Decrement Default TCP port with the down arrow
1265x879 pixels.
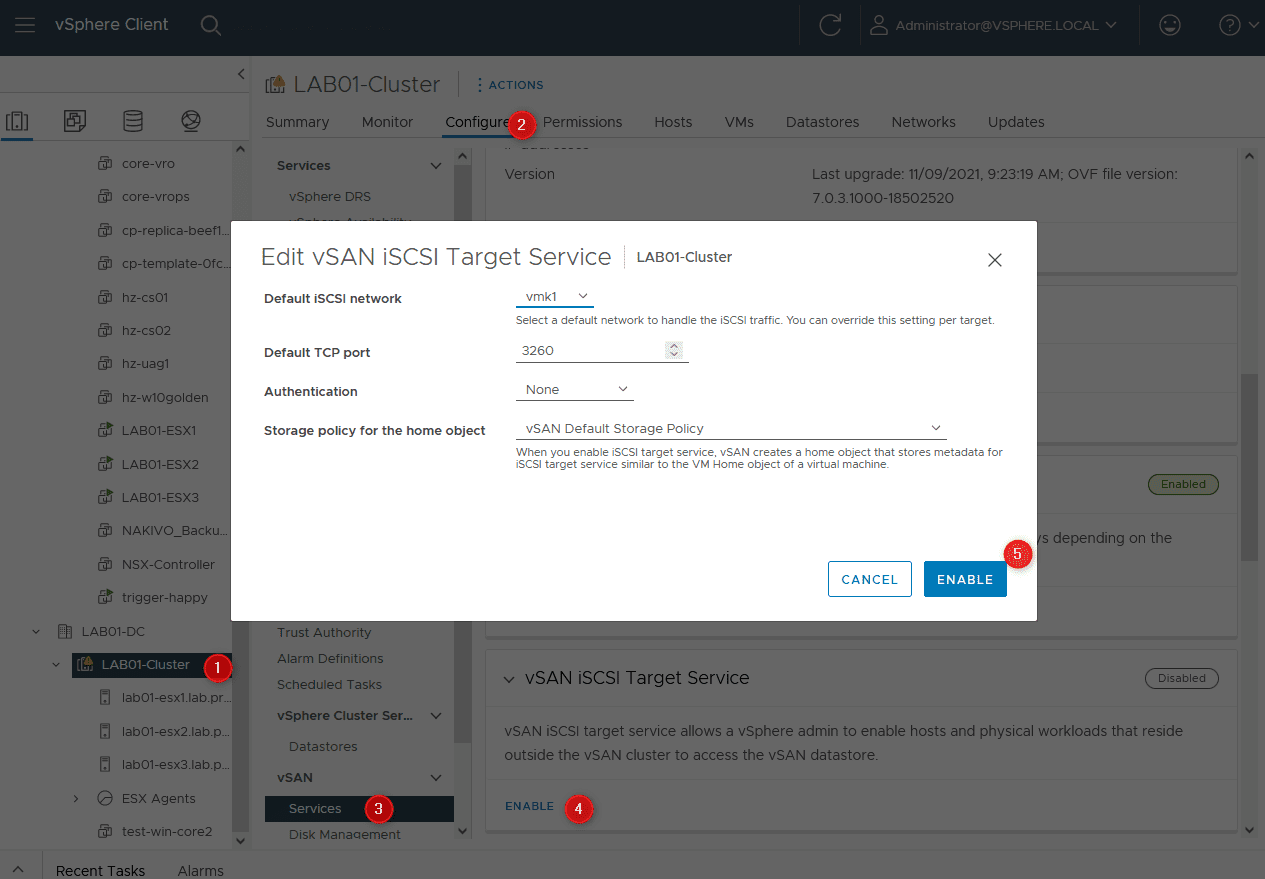[x=675, y=355]
